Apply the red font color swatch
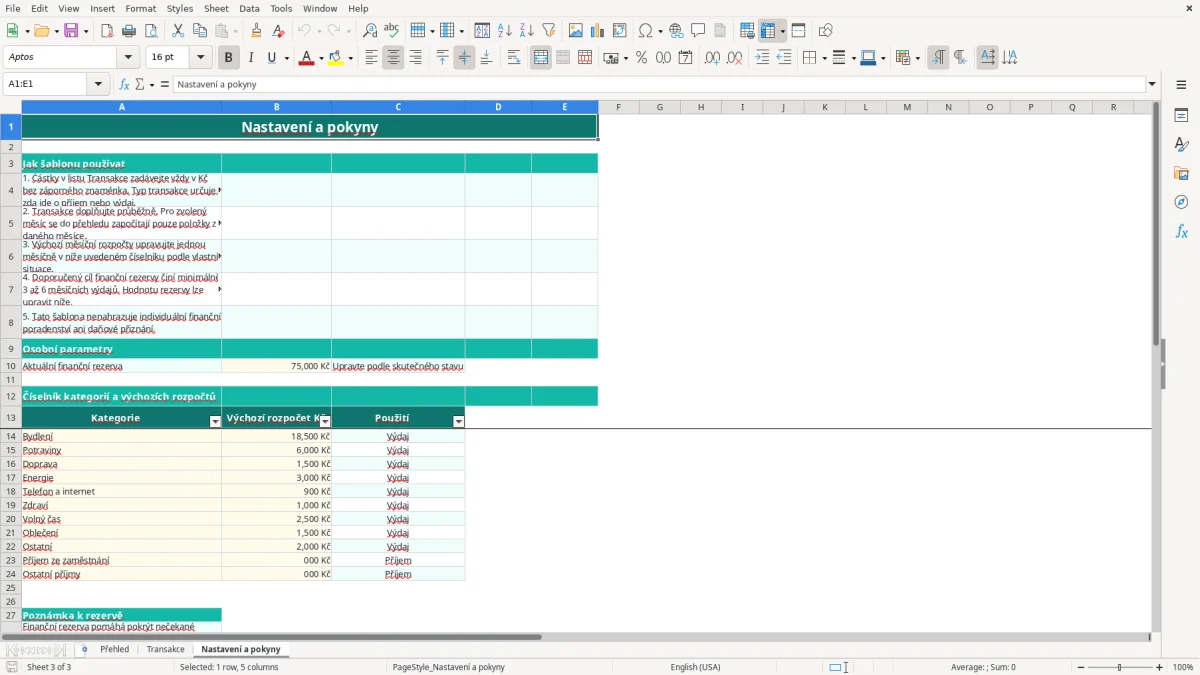This screenshot has width=1200, height=675. click(305, 58)
